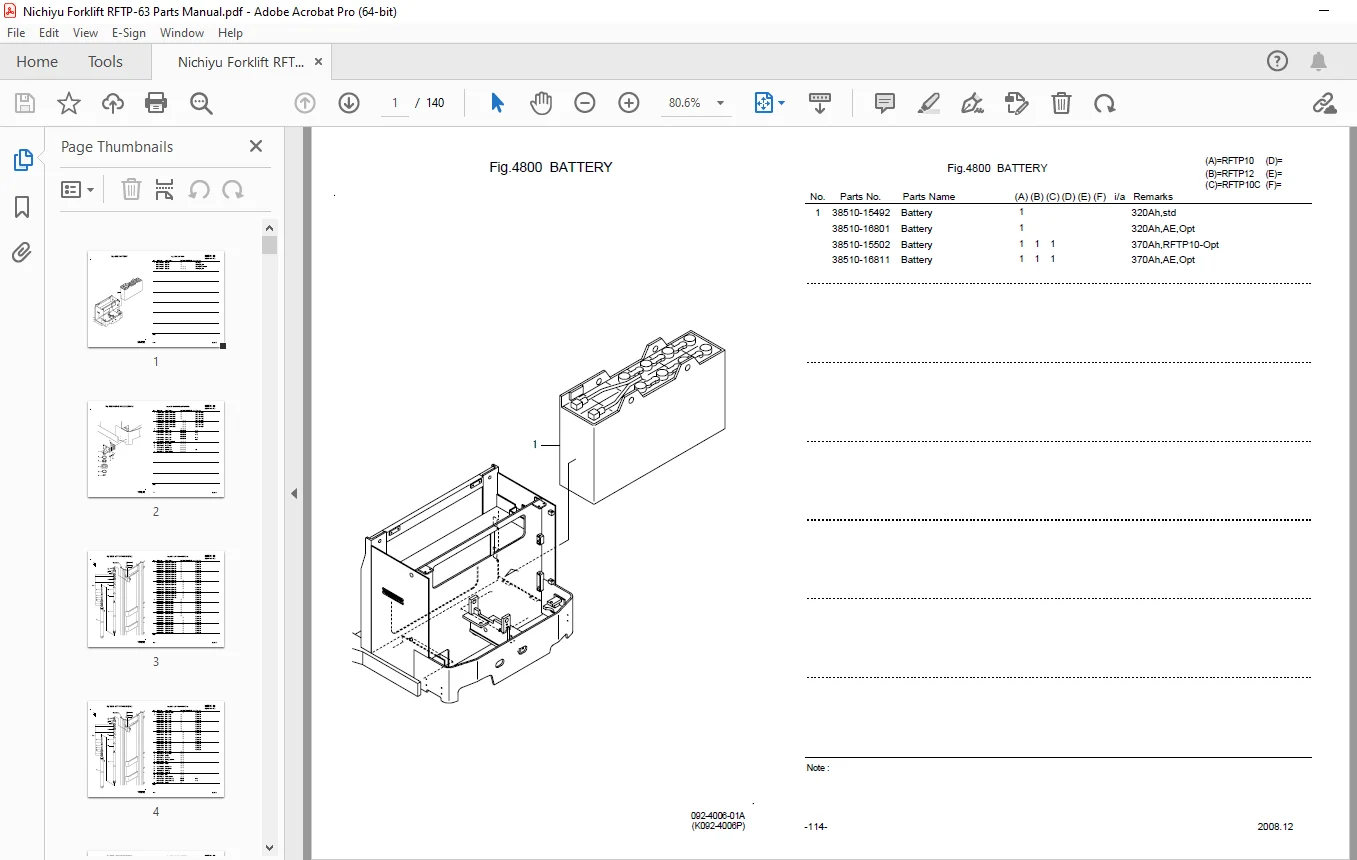Image resolution: width=1357 pixels, height=860 pixels.
Task: Click the remark 320Ah,std
Action: 1154,213
